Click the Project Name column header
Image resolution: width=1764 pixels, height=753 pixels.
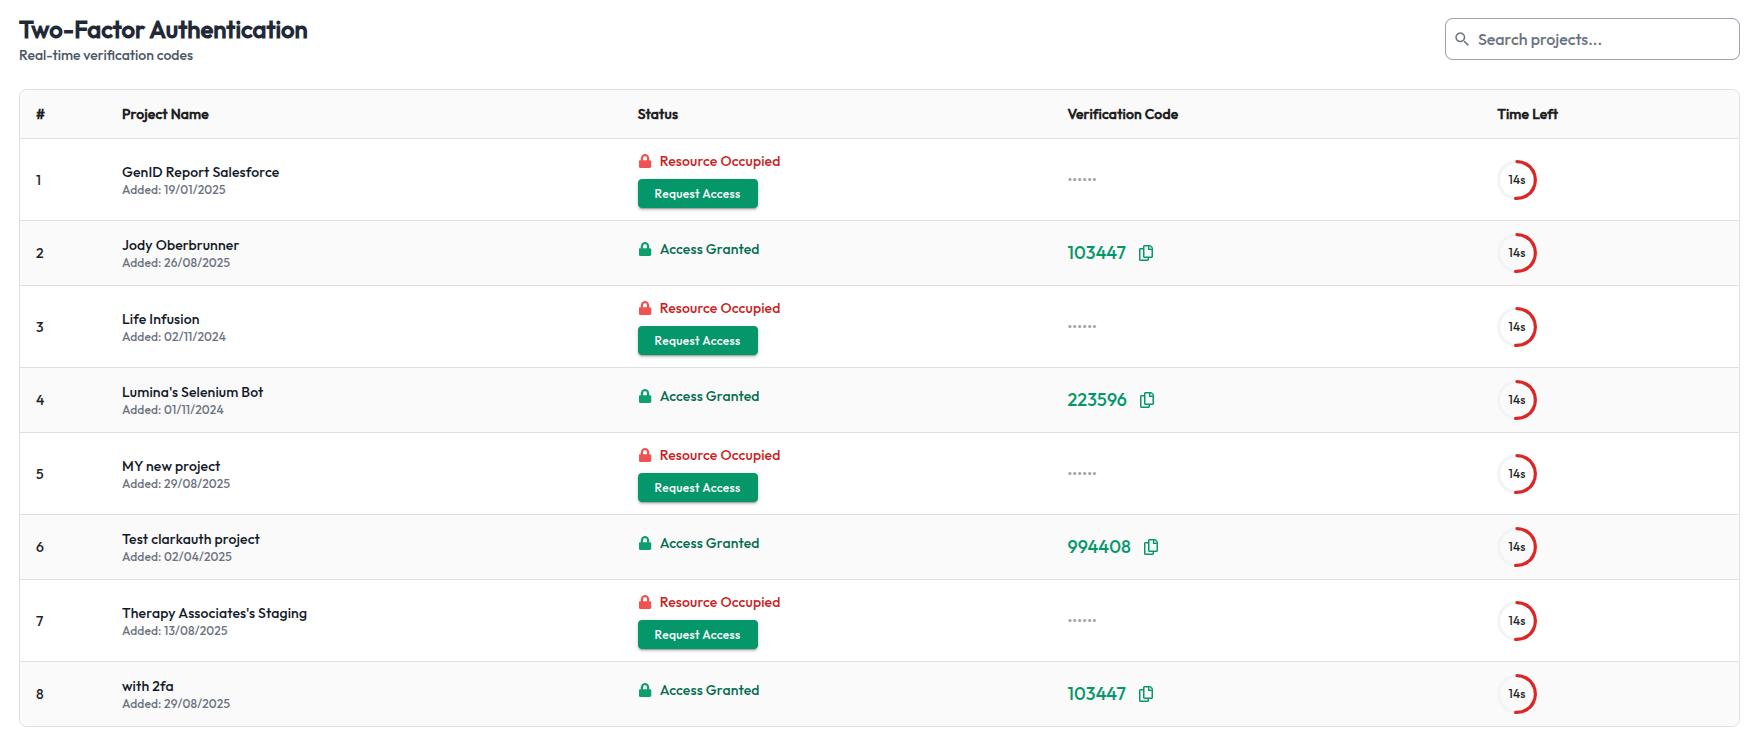(165, 114)
